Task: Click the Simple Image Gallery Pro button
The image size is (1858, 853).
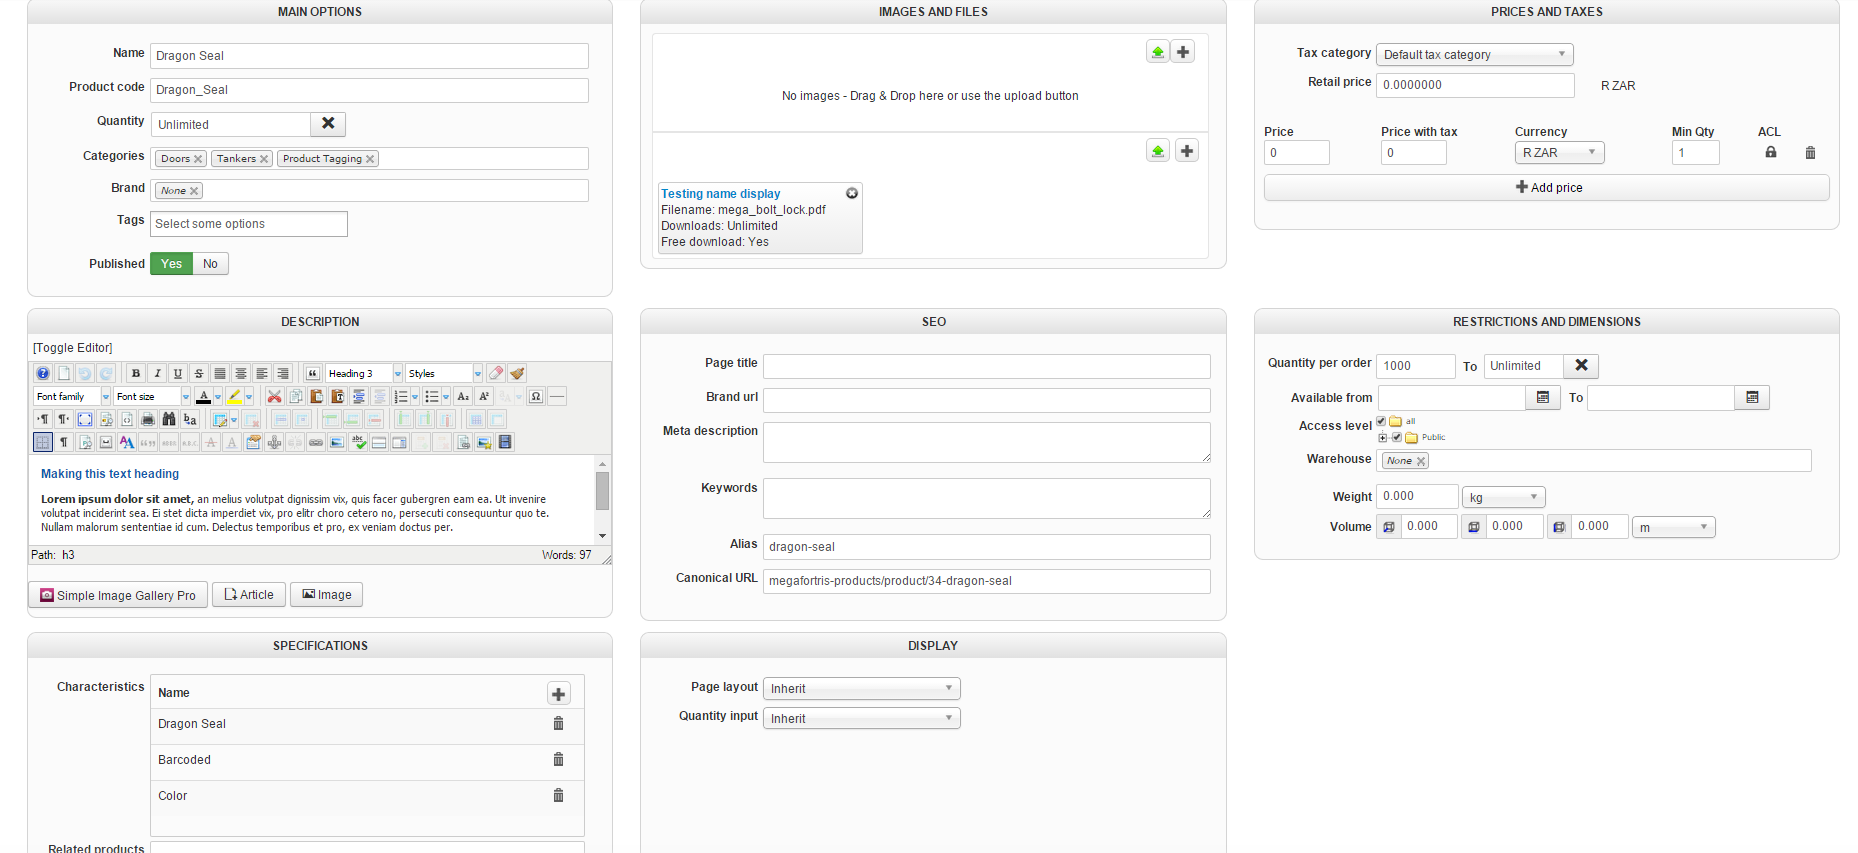Action: point(118,595)
